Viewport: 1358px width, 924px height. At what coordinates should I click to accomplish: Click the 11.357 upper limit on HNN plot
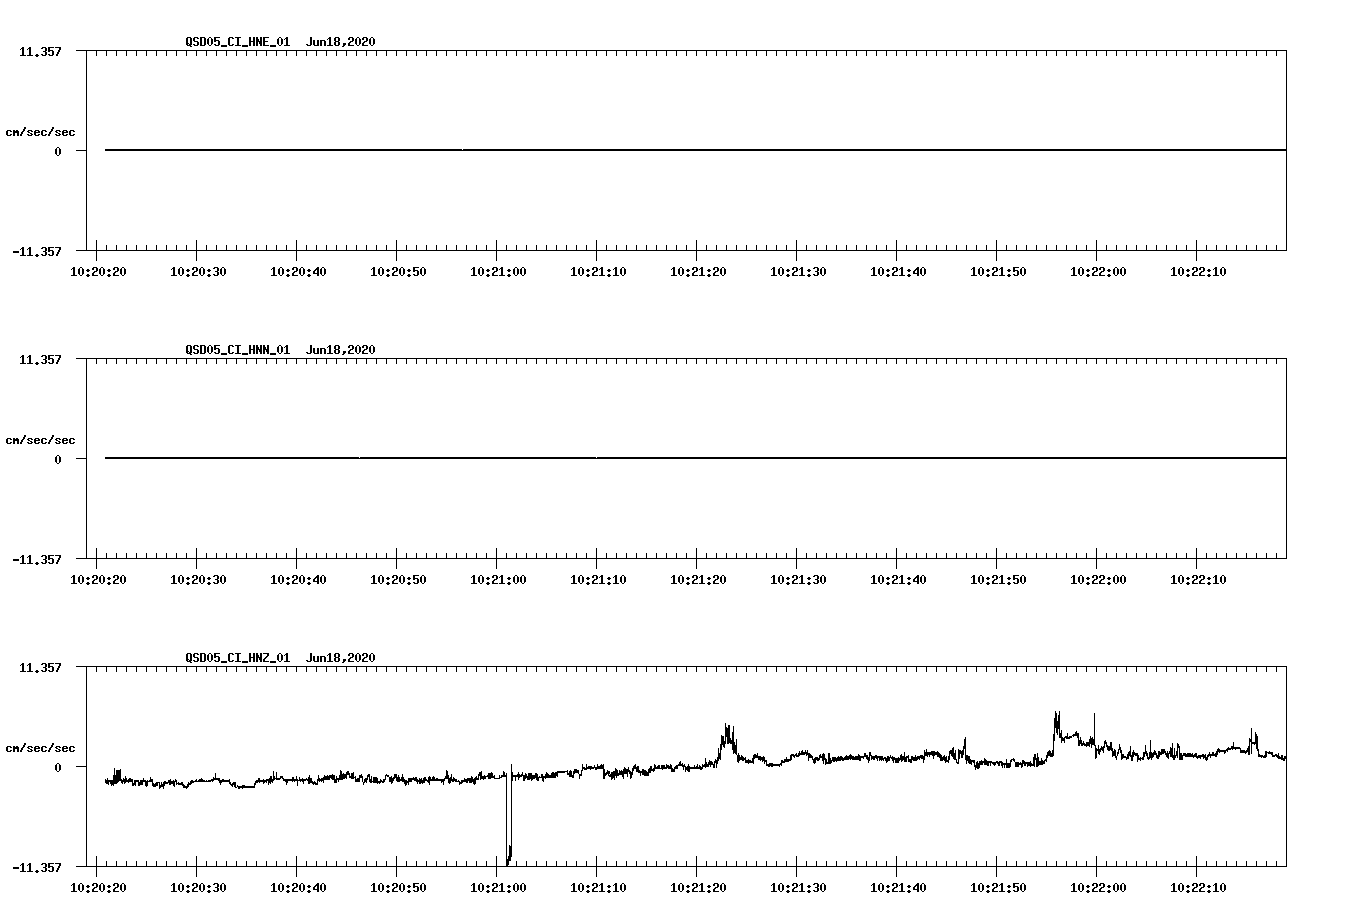[40, 359]
